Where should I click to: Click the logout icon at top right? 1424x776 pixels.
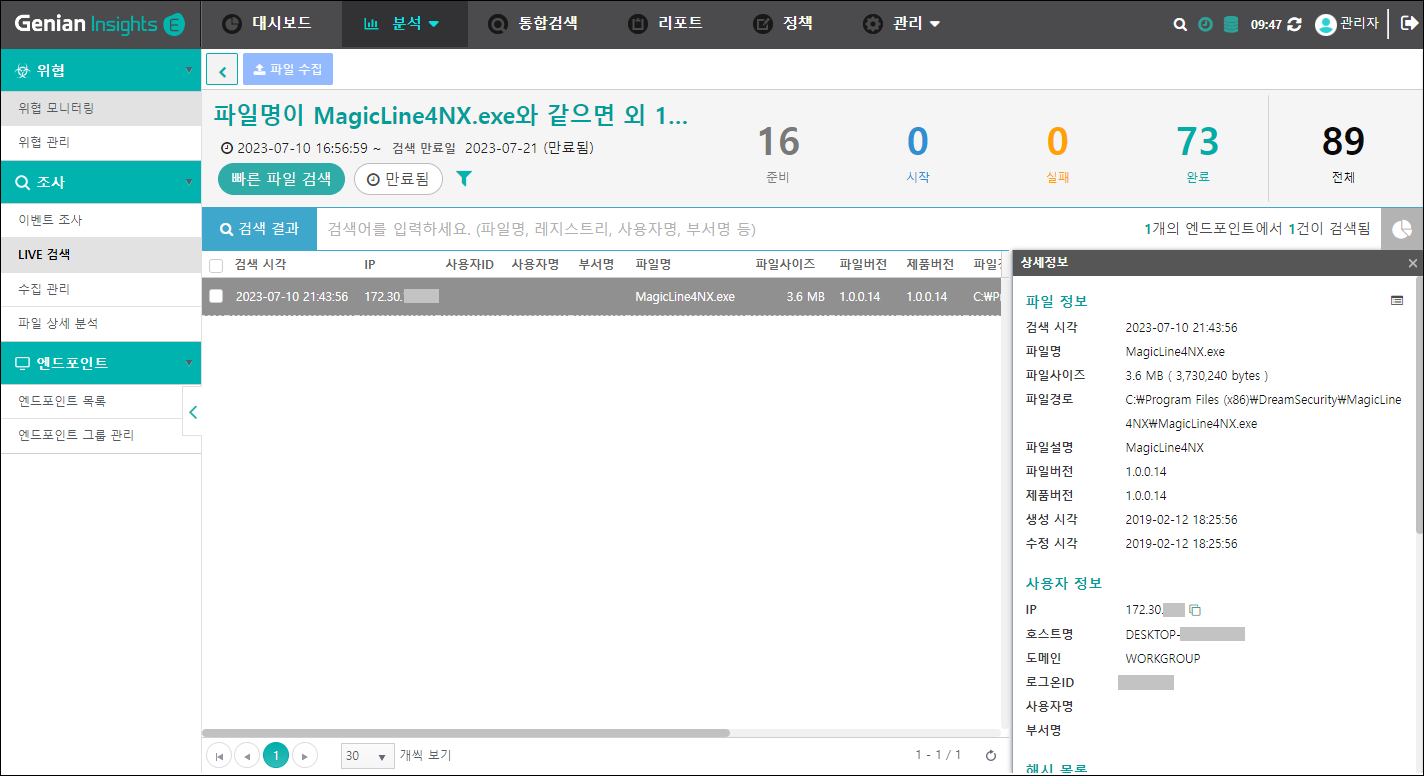click(1397, 24)
